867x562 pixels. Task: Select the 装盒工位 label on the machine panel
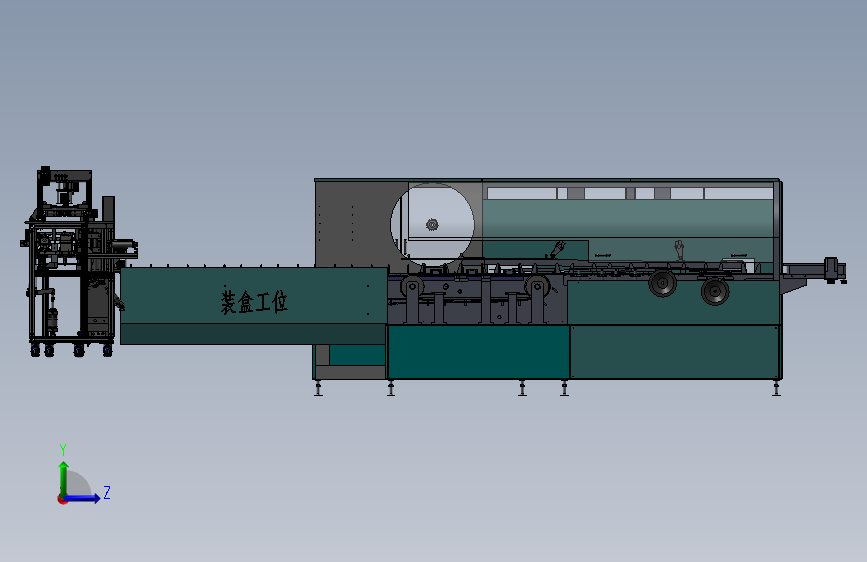[254, 301]
